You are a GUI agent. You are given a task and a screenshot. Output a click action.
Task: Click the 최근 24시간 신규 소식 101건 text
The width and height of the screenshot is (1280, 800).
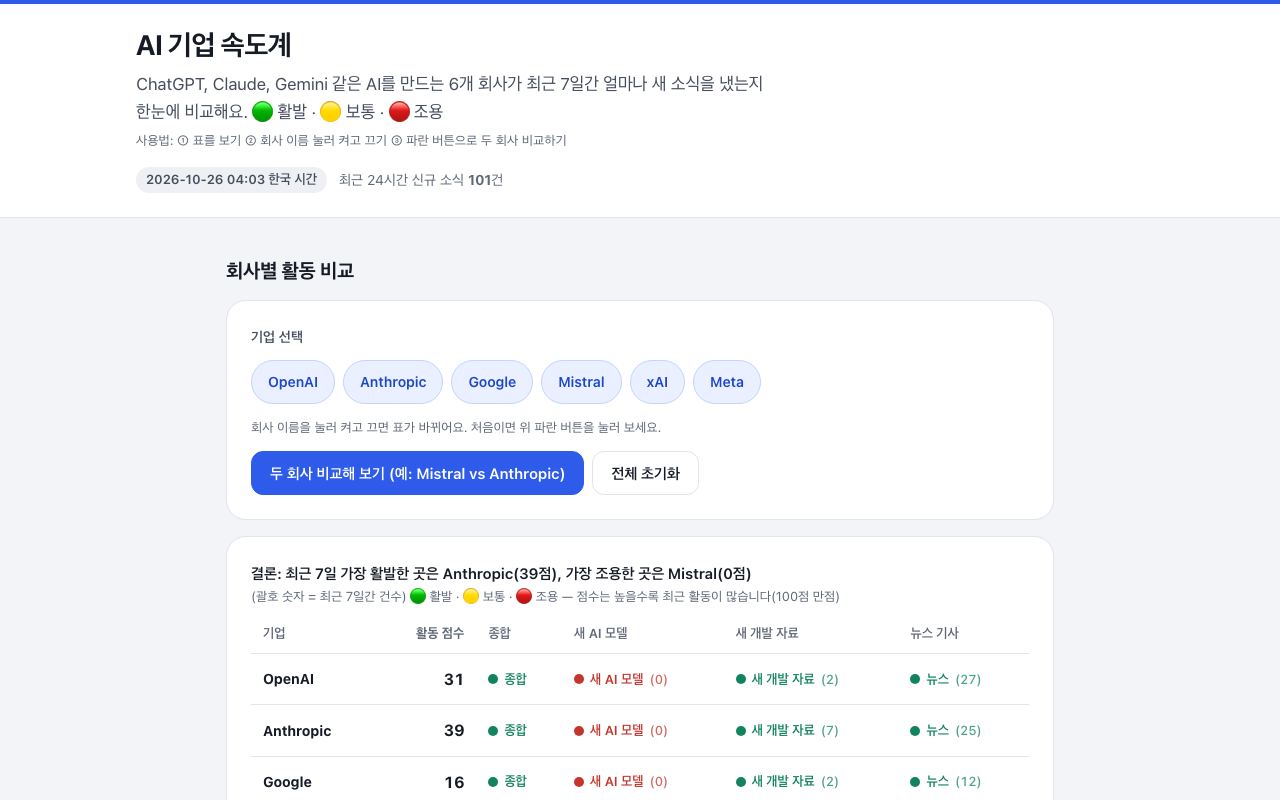click(x=421, y=180)
